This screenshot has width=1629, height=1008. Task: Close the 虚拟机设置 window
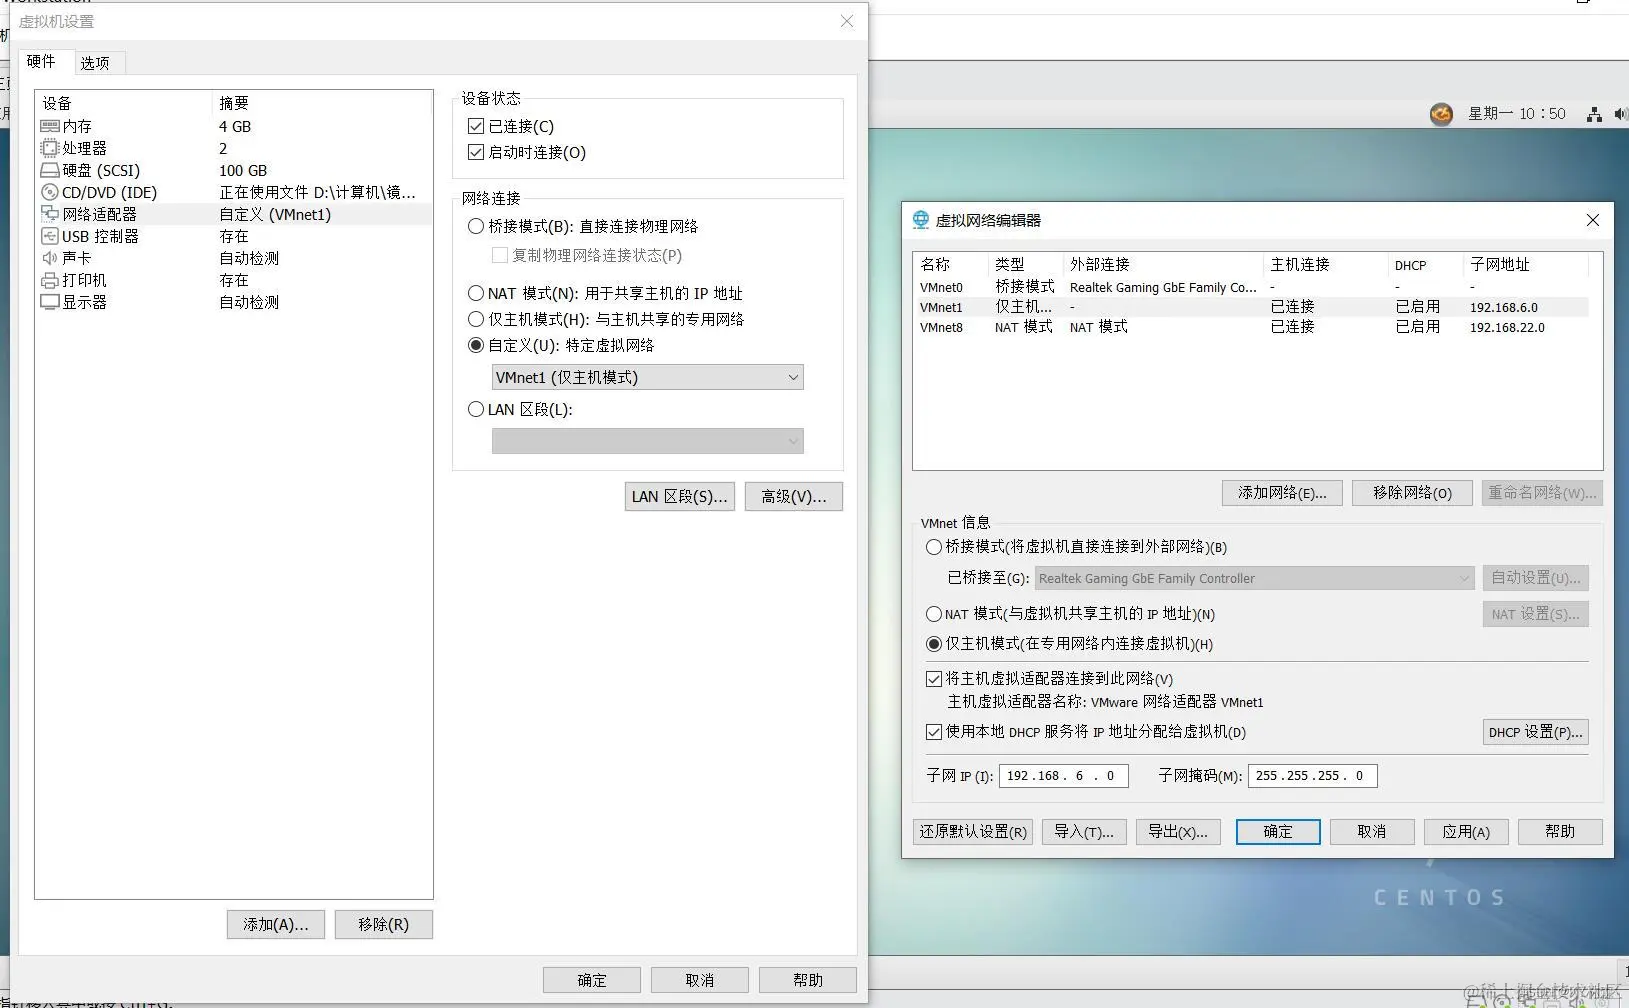847,21
